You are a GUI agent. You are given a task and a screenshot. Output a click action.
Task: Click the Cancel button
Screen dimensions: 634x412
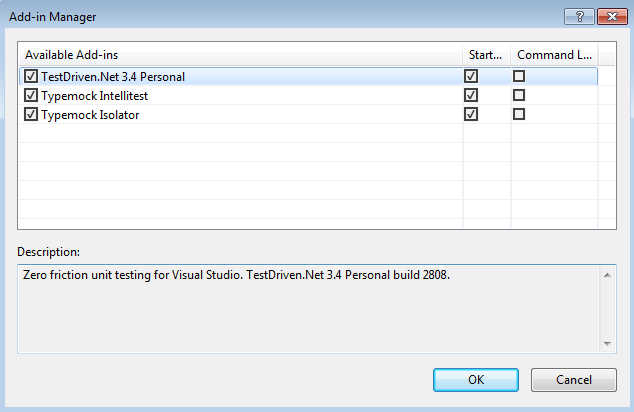click(573, 380)
